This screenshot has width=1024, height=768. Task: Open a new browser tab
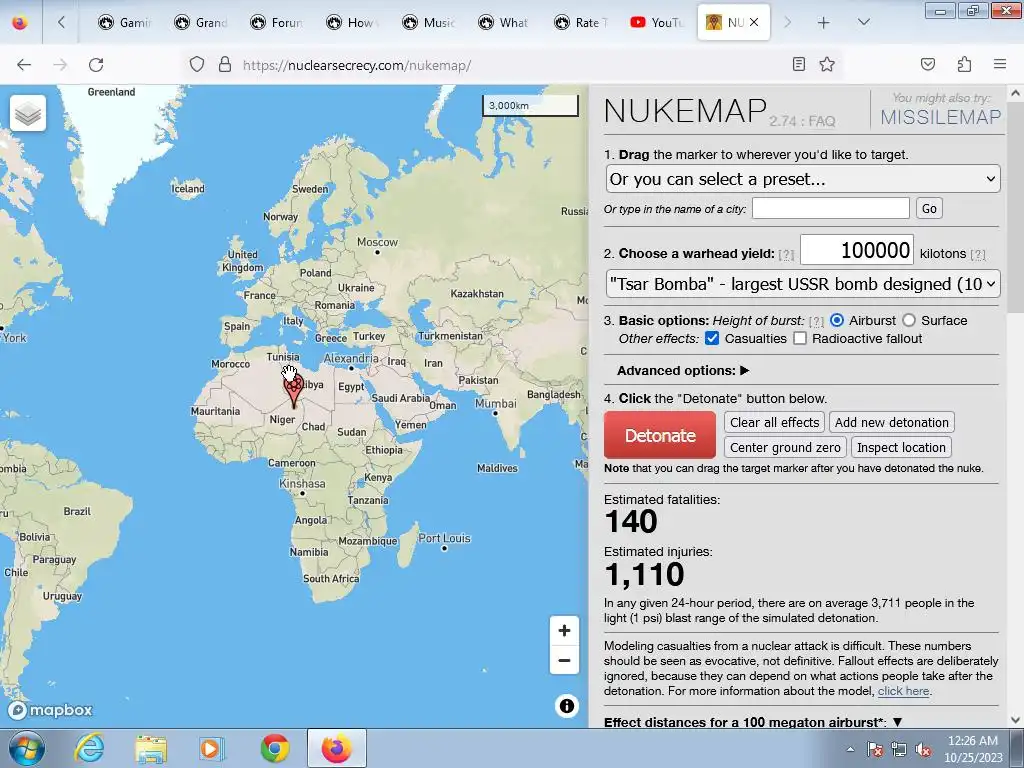824,23
